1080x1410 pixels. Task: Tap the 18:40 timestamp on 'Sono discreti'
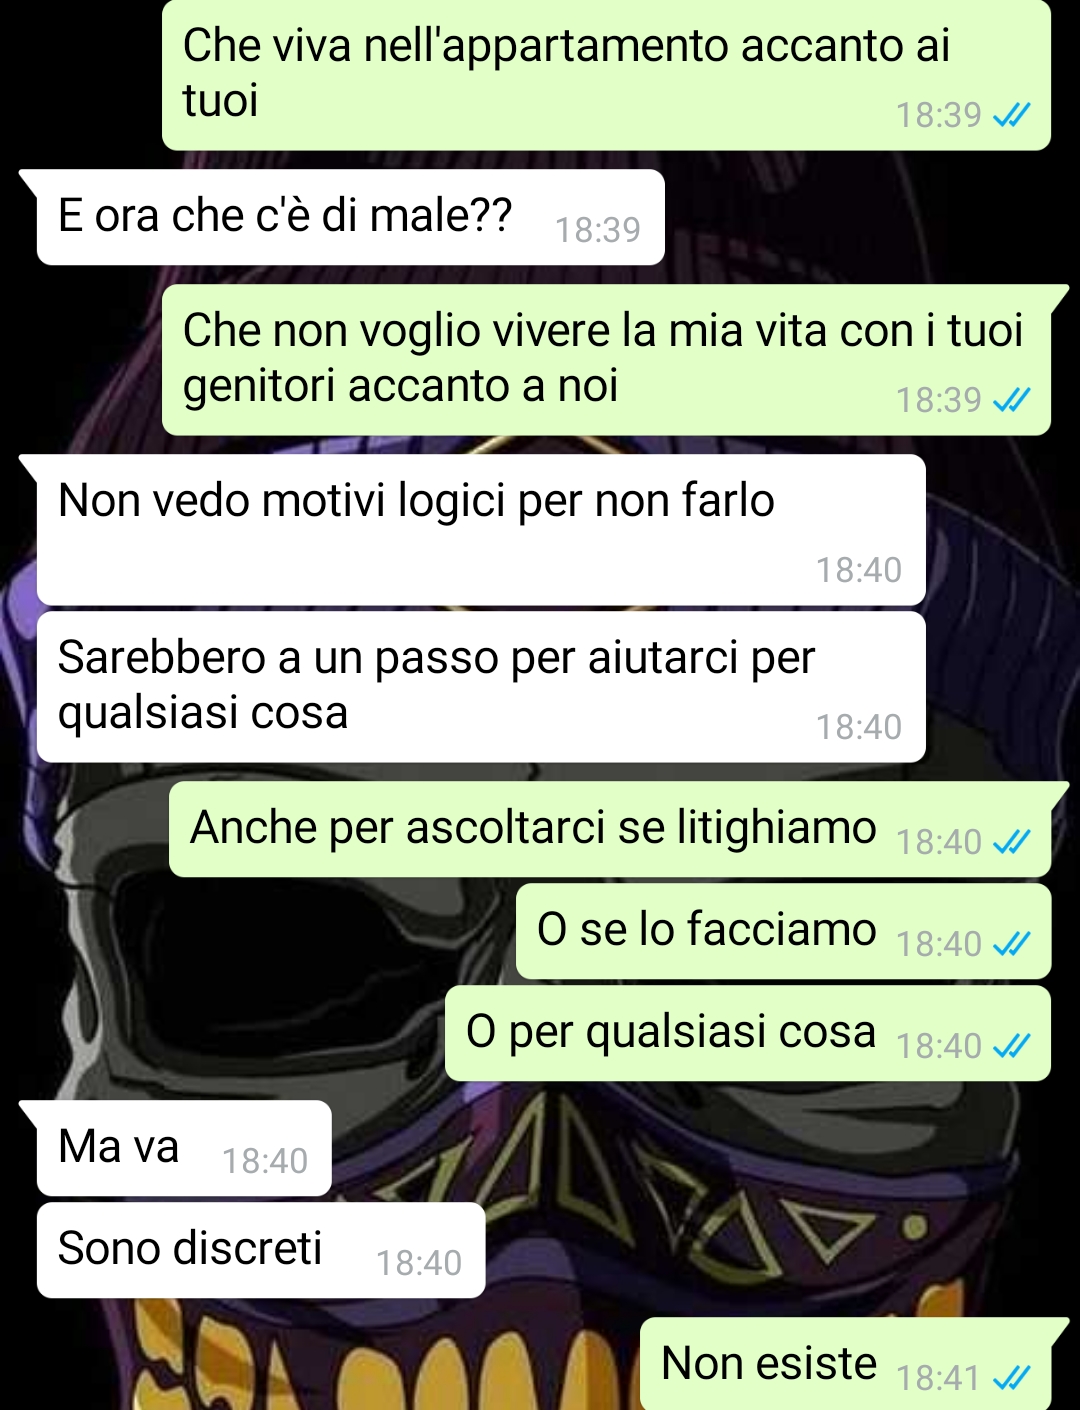tap(419, 1264)
